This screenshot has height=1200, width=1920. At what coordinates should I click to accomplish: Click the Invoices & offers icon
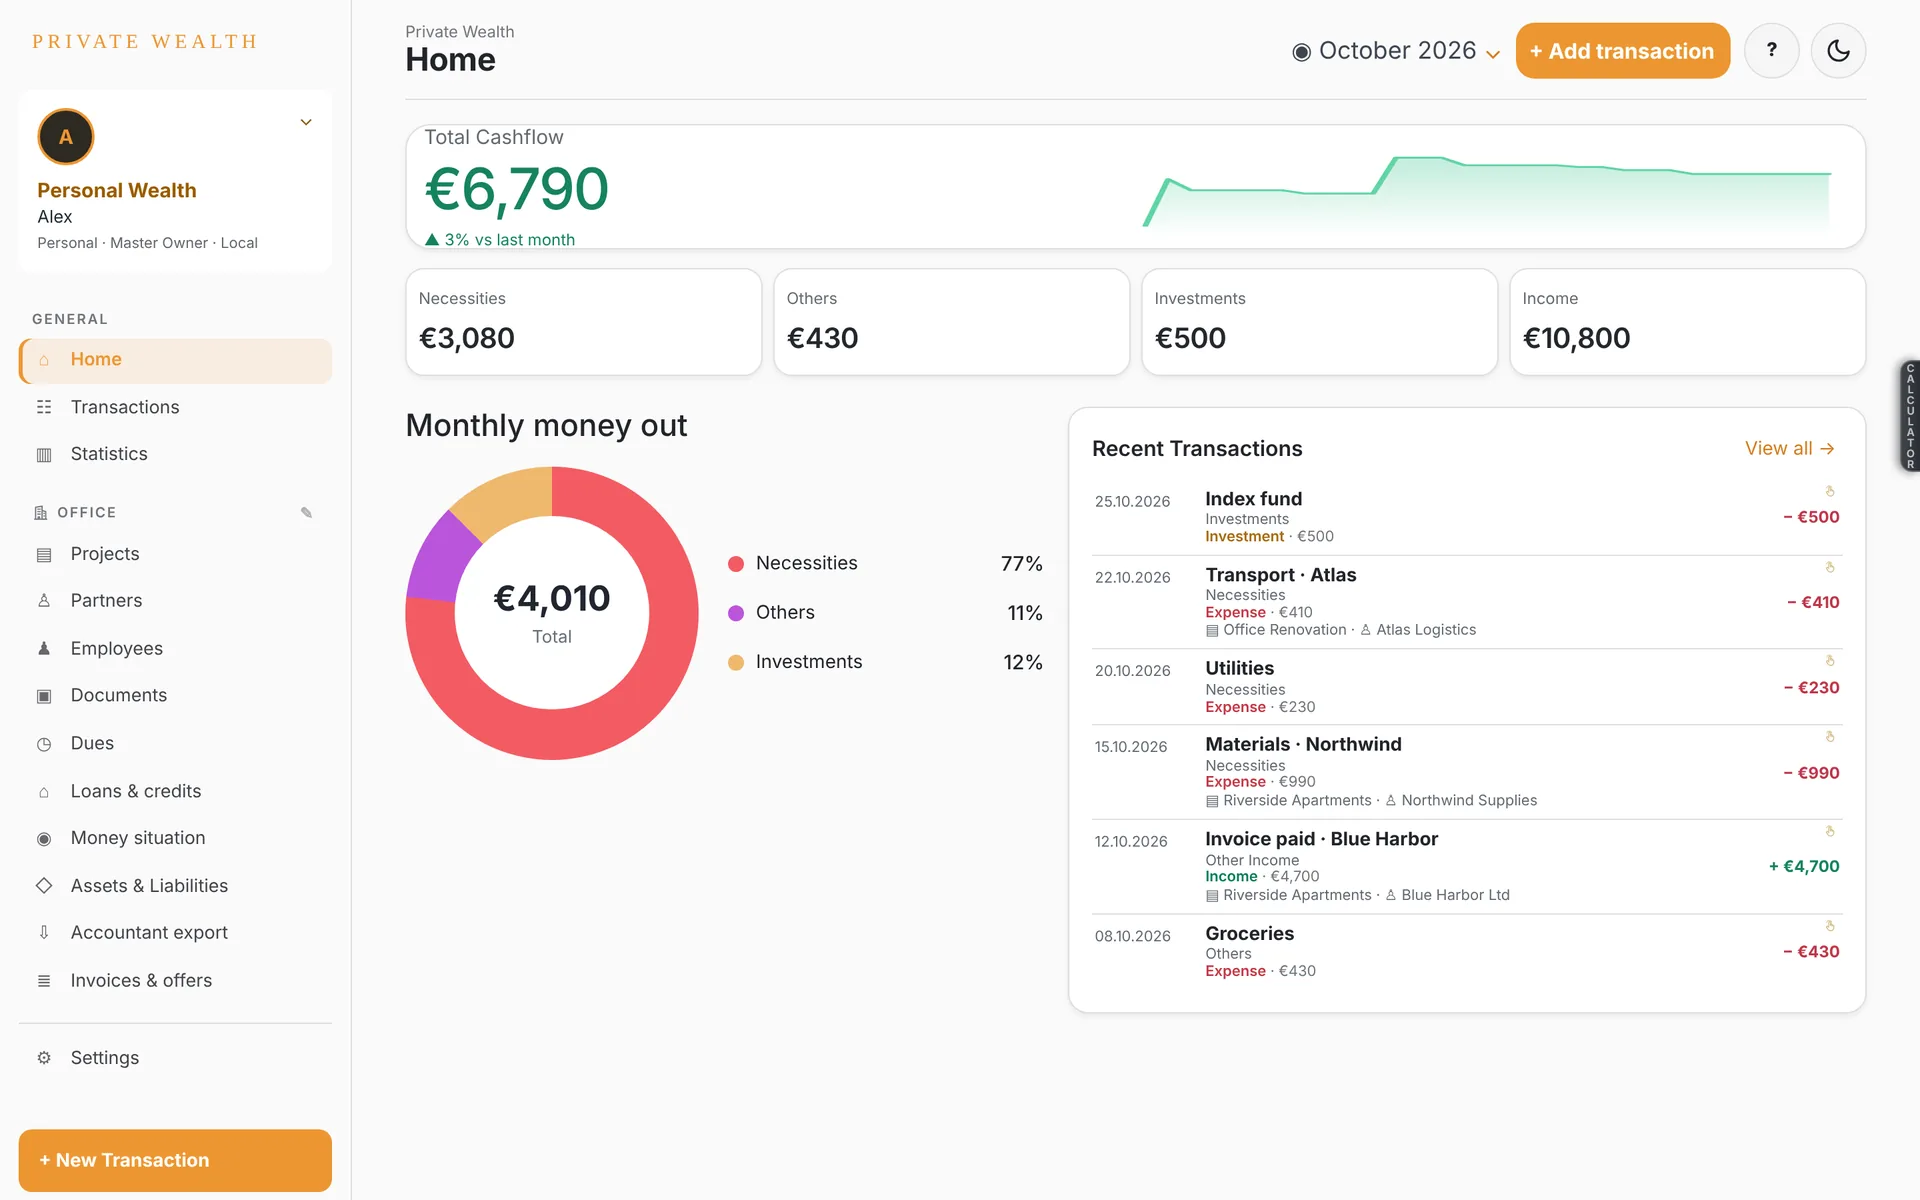coord(44,981)
